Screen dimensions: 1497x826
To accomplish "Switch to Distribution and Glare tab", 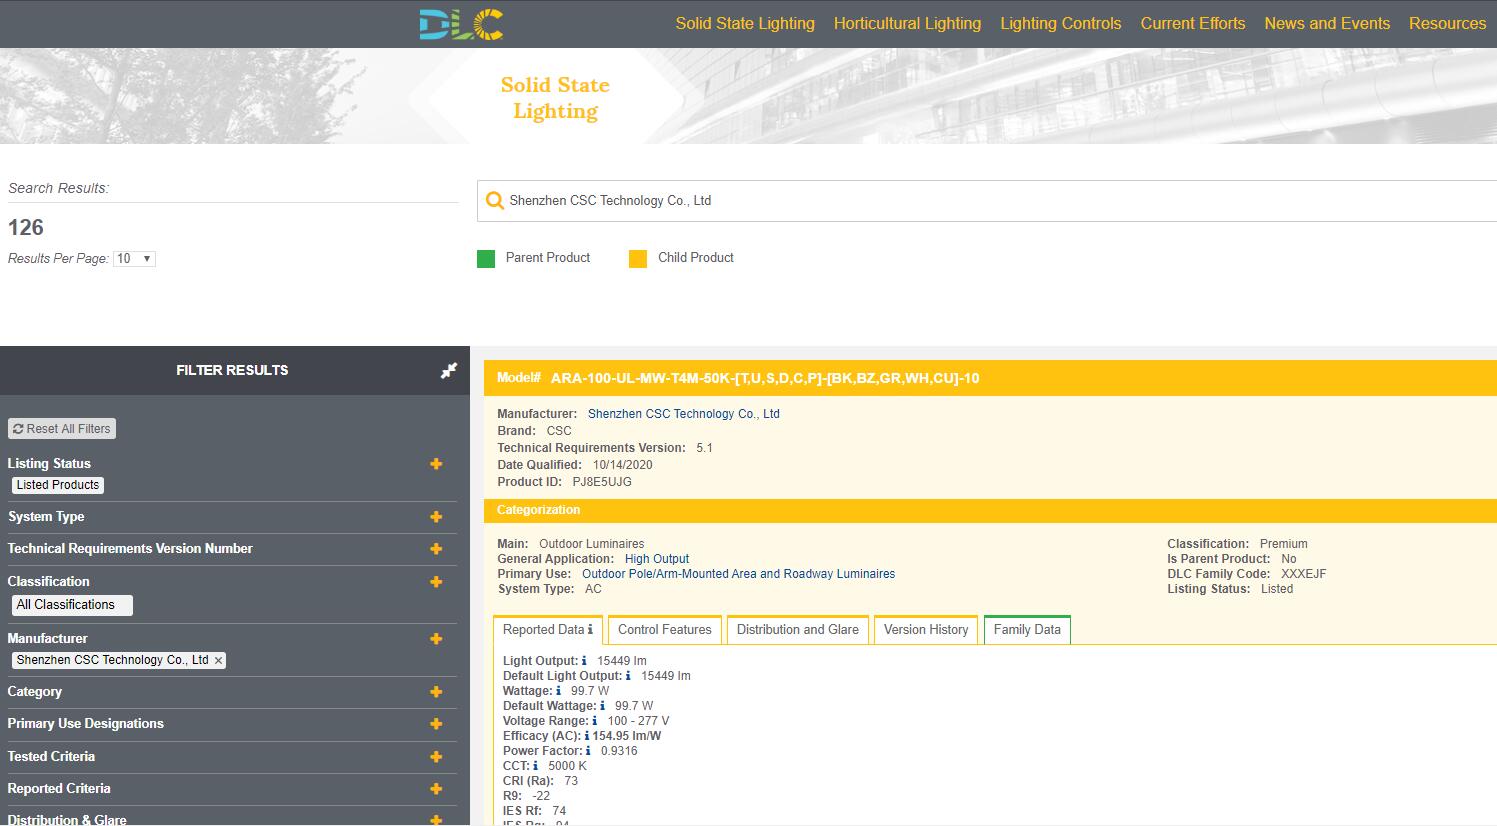I will [798, 630].
